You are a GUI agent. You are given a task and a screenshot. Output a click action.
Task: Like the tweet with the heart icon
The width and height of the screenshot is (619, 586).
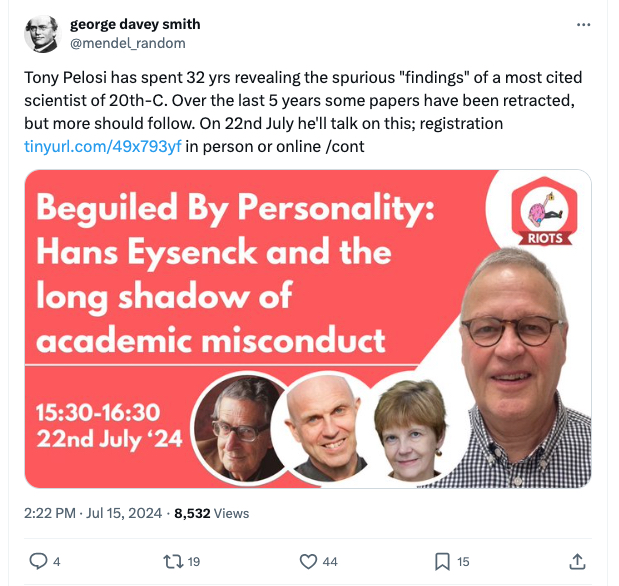pos(308,561)
